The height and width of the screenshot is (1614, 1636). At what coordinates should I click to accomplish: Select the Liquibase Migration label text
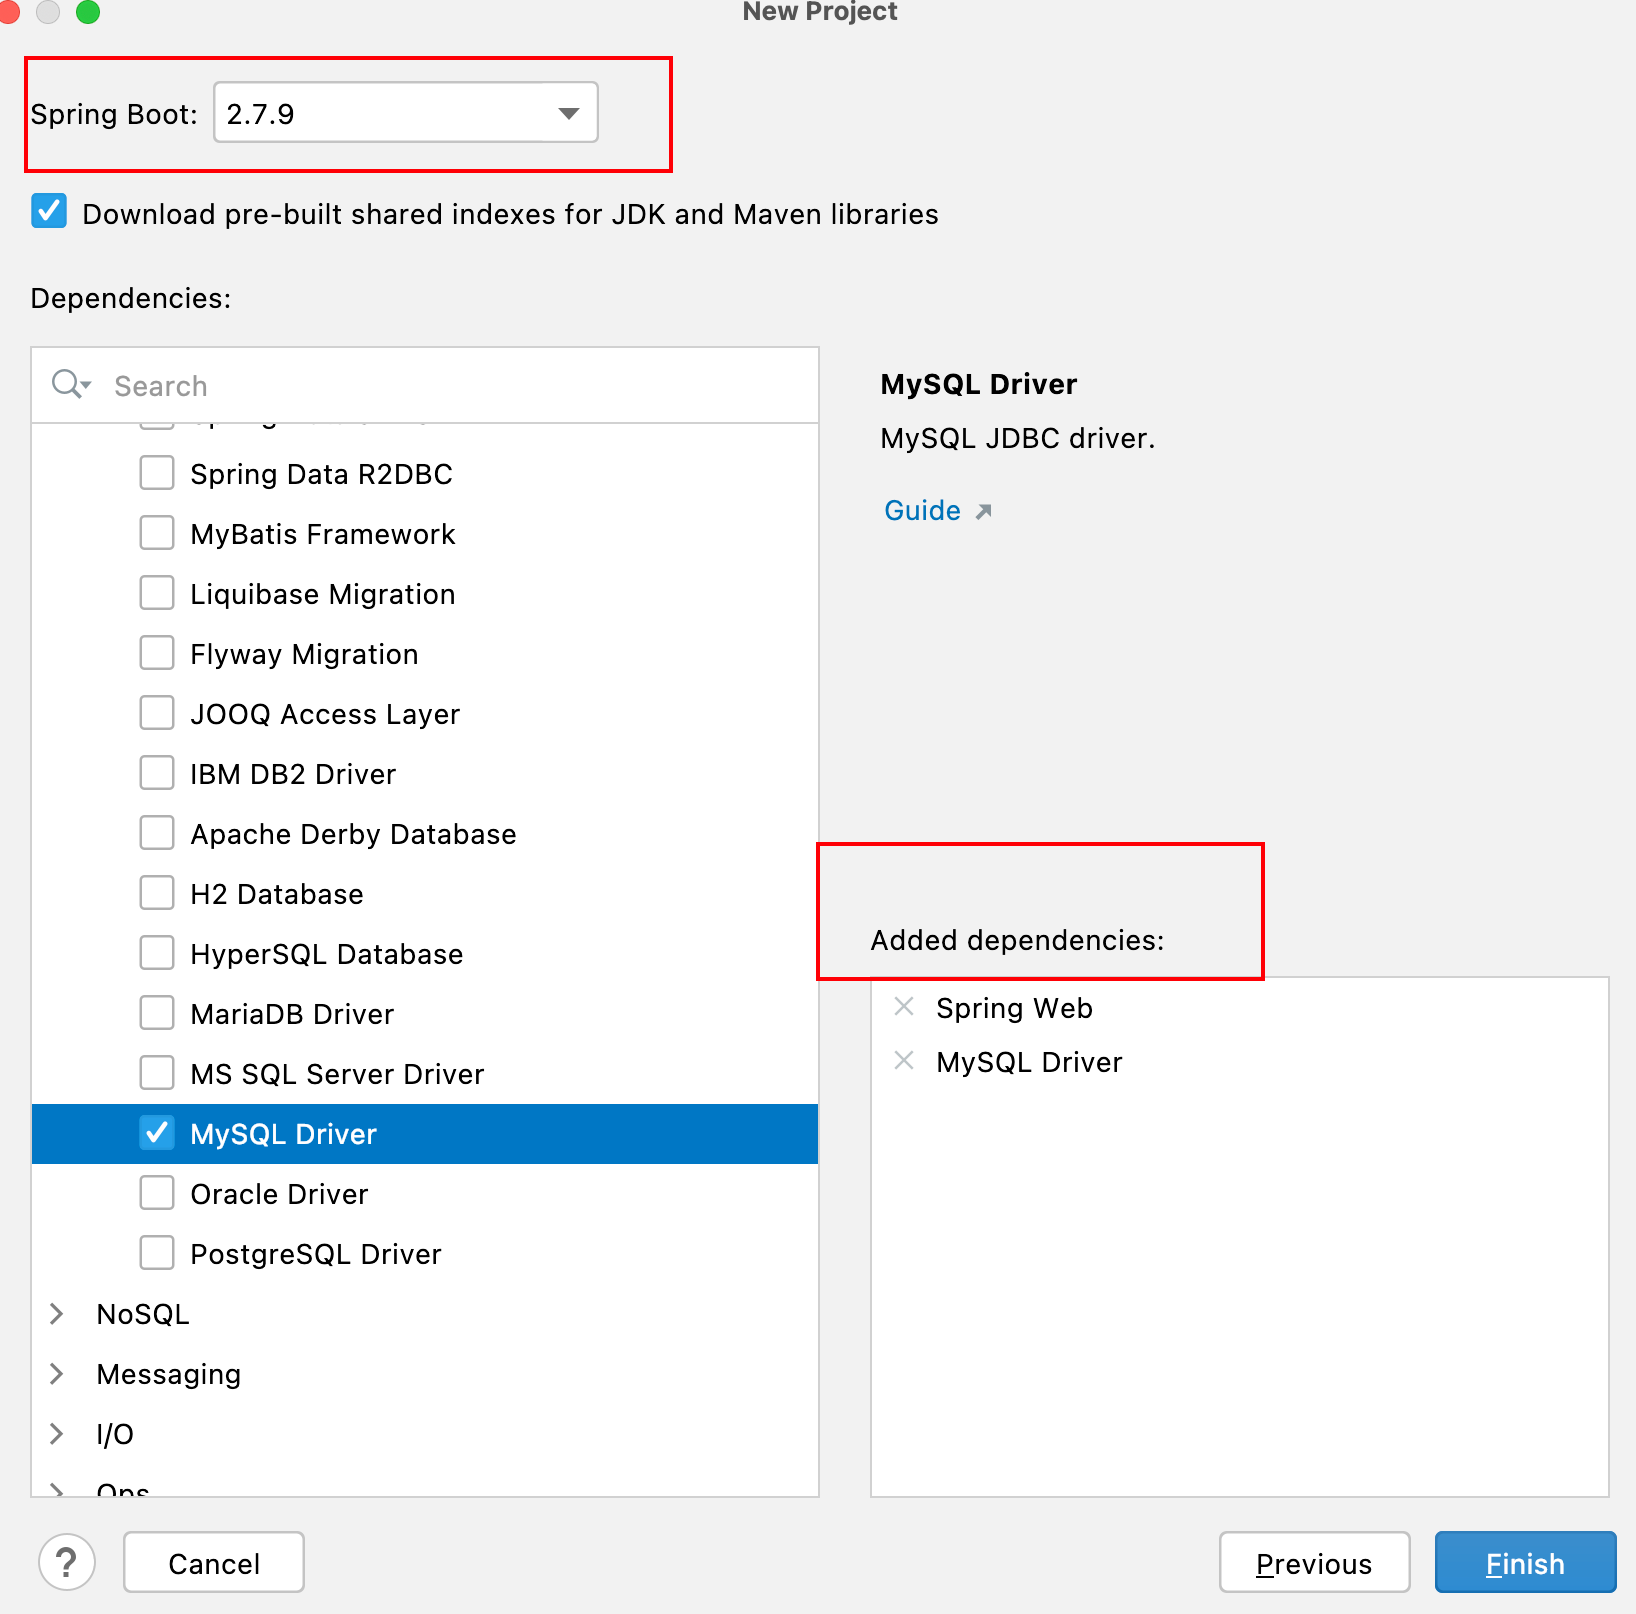coord(323,594)
